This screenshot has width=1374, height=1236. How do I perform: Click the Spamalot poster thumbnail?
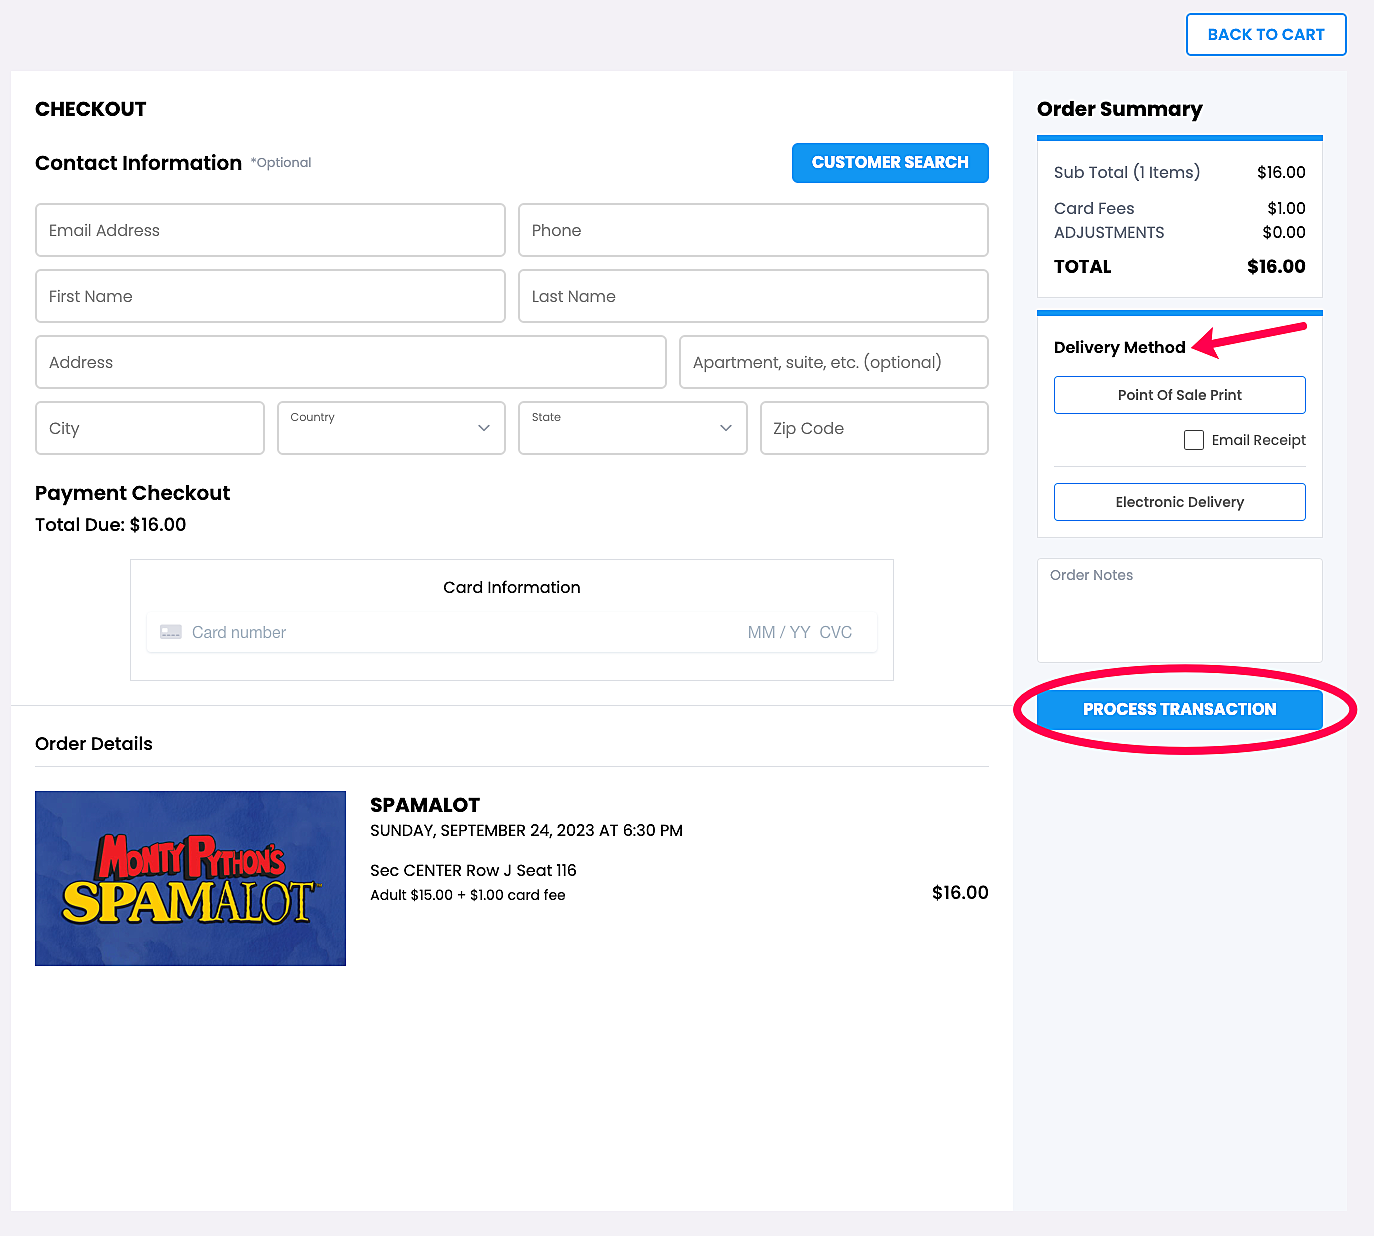click(x=190, y=878)
